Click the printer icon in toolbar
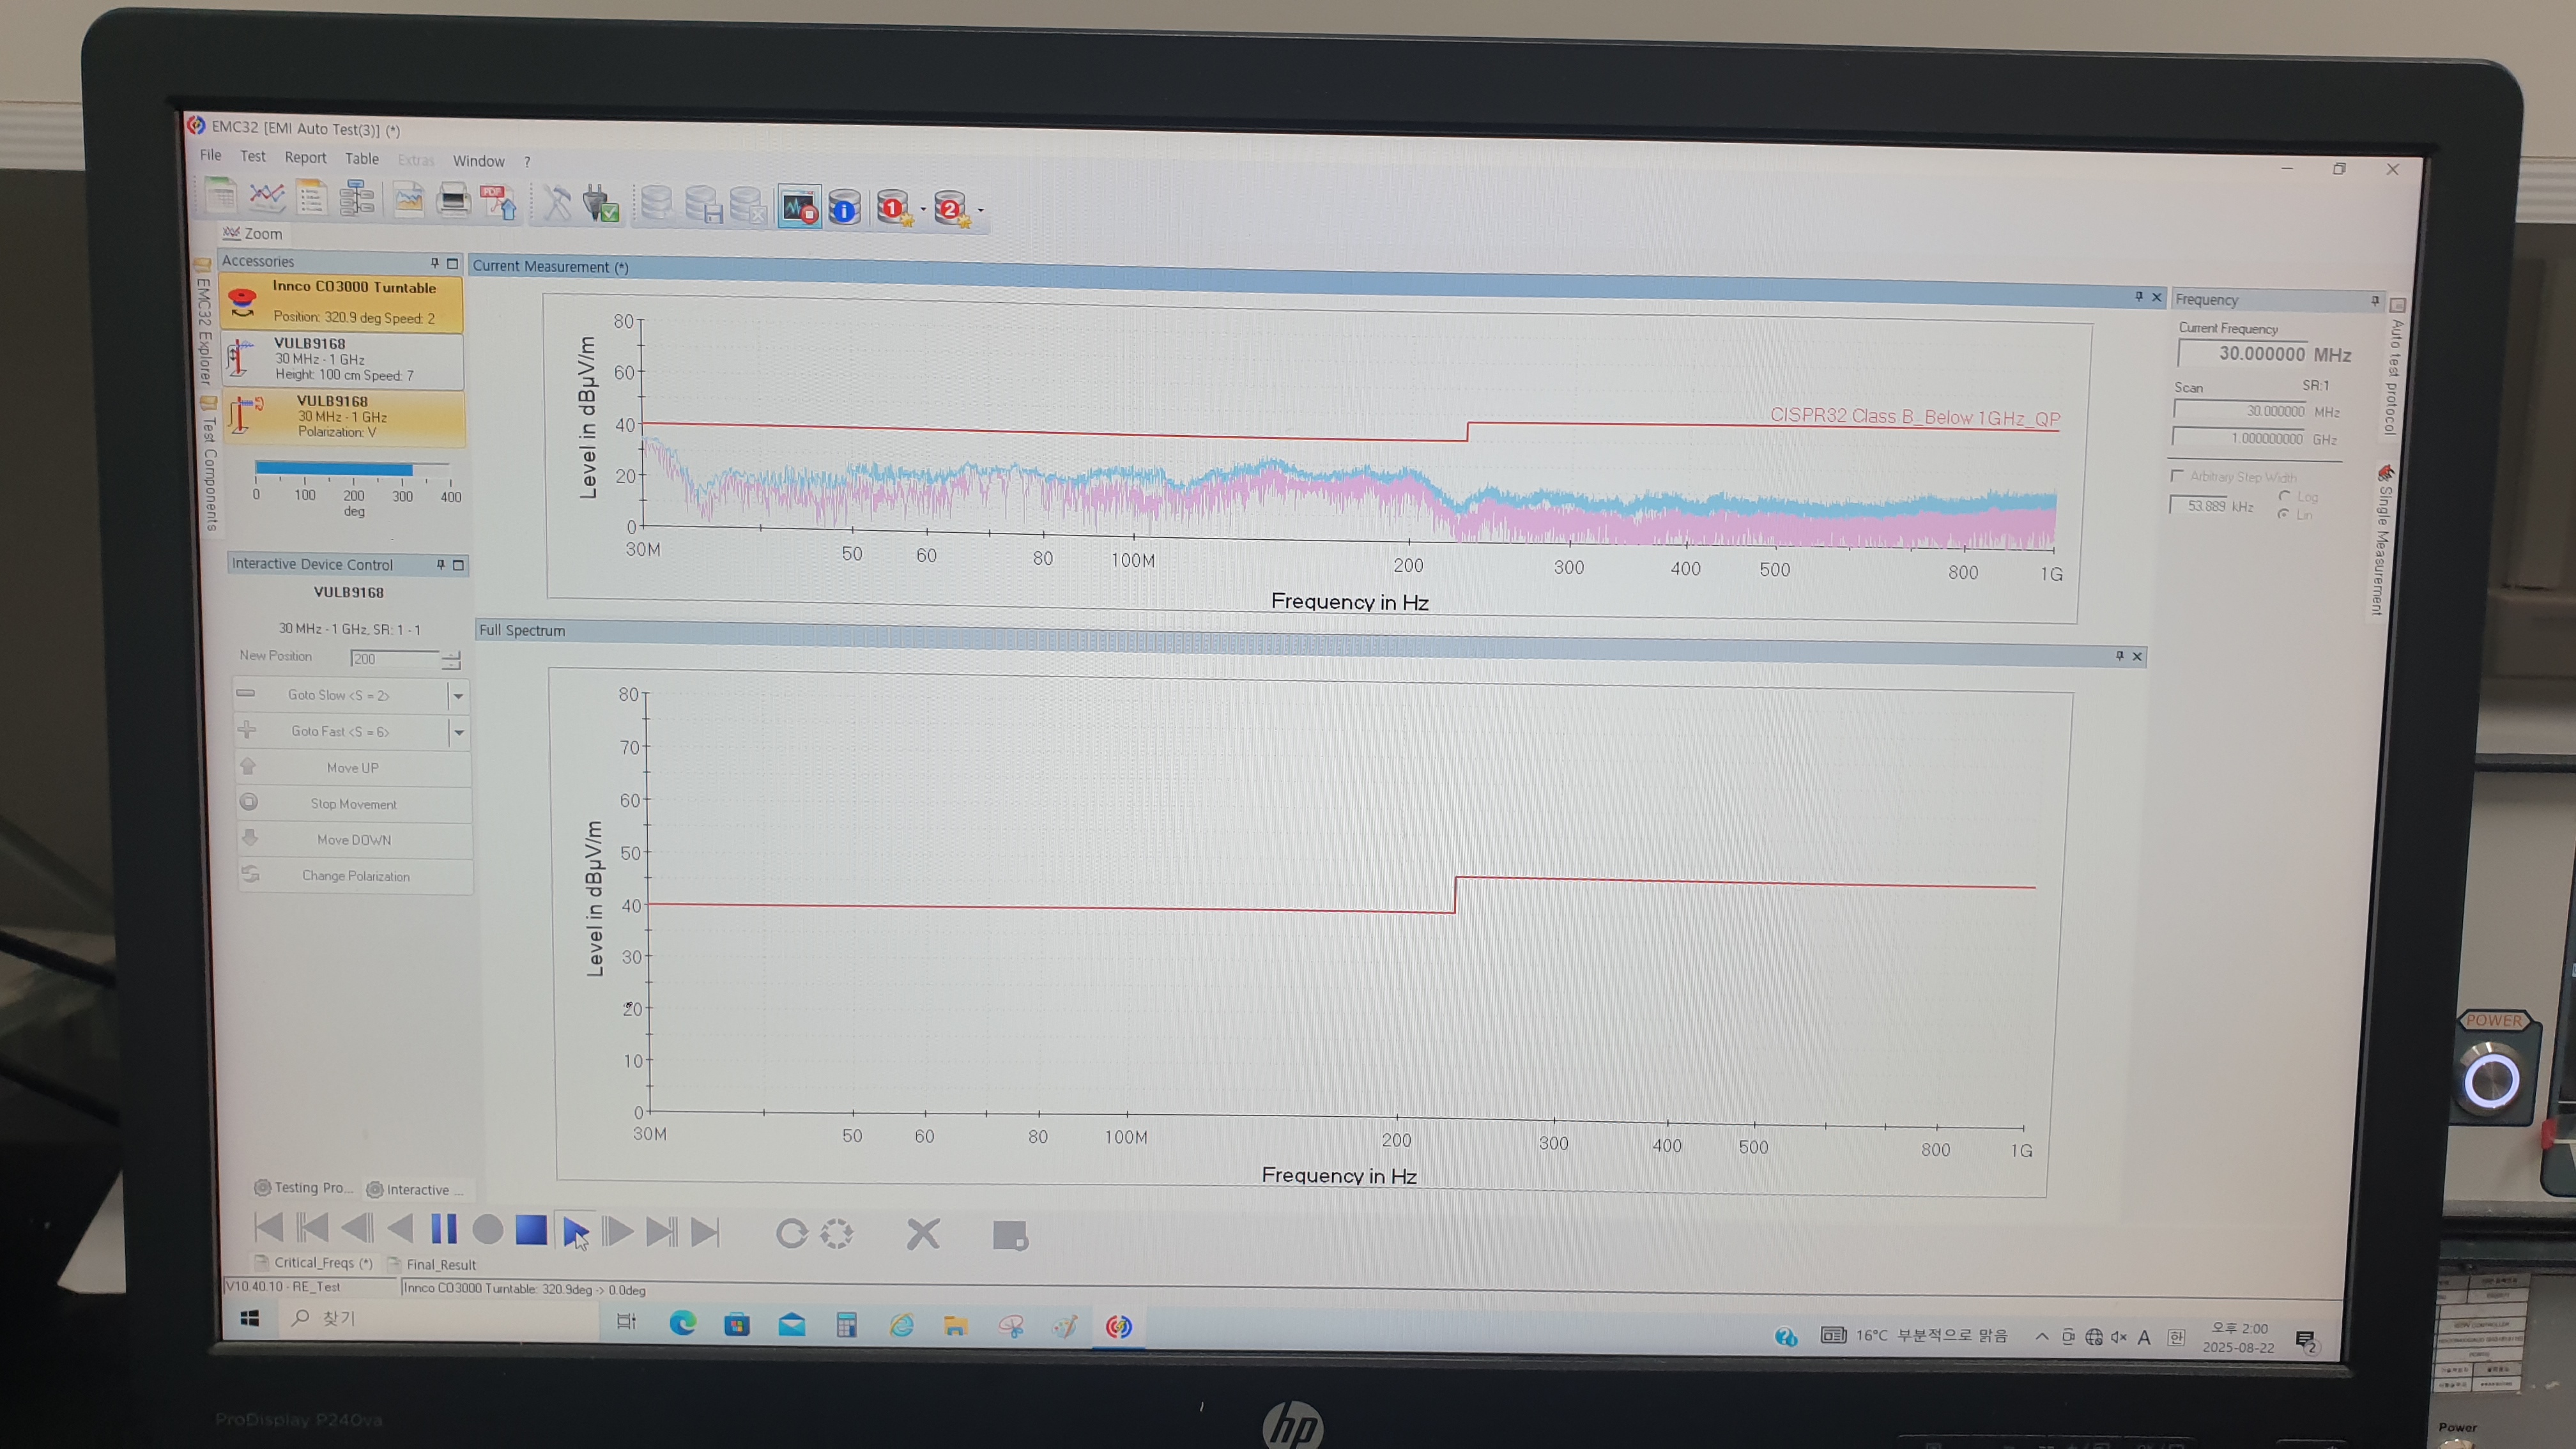This screenshot has height=1449, width=2576. pyautogui.click(x=453, y=200)
